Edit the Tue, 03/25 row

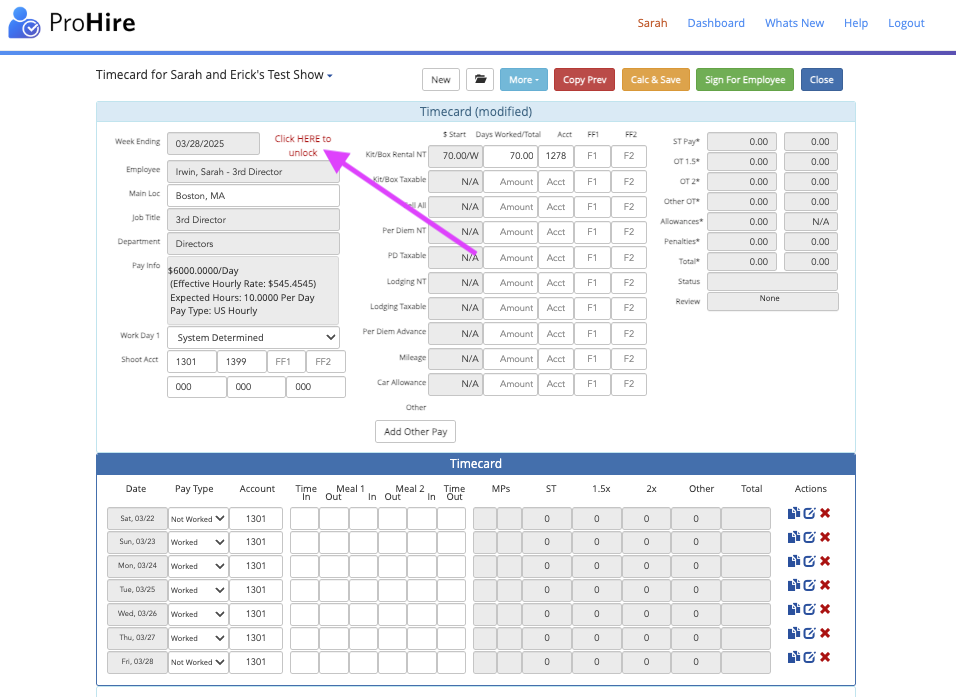(809, 585)
